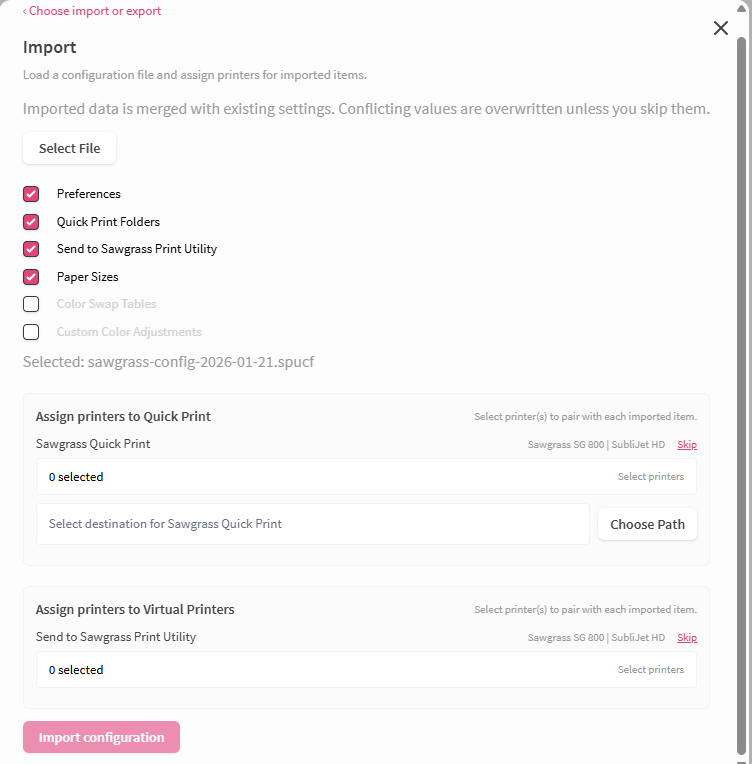The height and width of the screenshot is (764, 752).
Task: Click the Paper Sizes label
Action: 87,277
